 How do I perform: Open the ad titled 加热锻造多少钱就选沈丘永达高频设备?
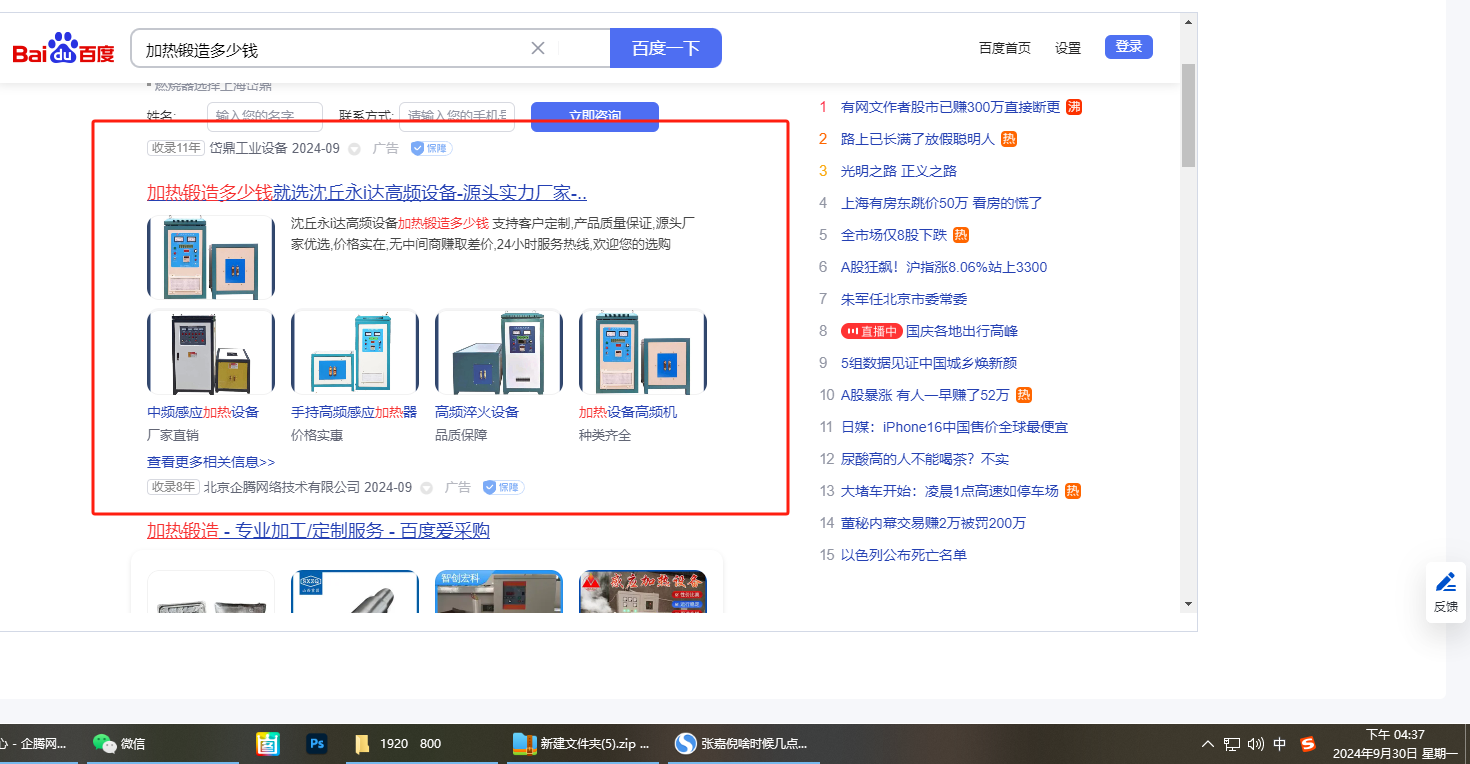[x=367, y=192]
